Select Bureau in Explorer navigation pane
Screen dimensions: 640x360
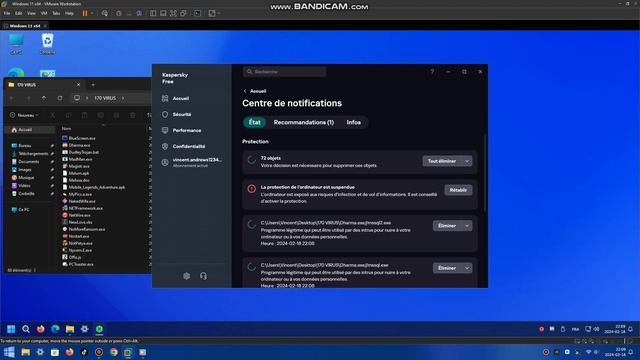(24, 146)
